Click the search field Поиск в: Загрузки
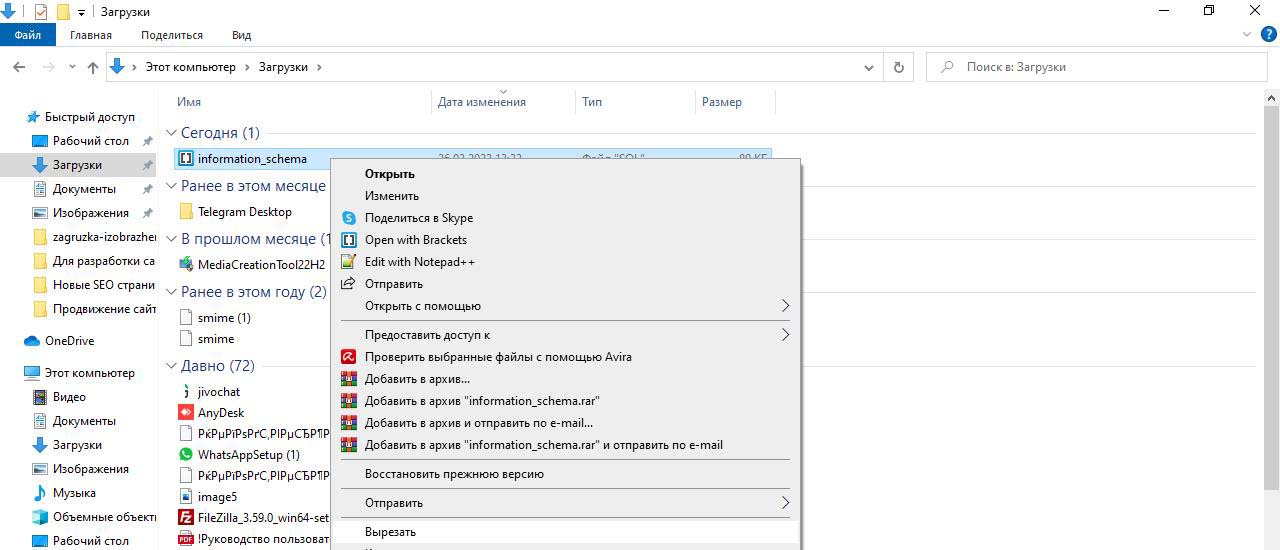Screen dimensions: 1280x550 1100,67
